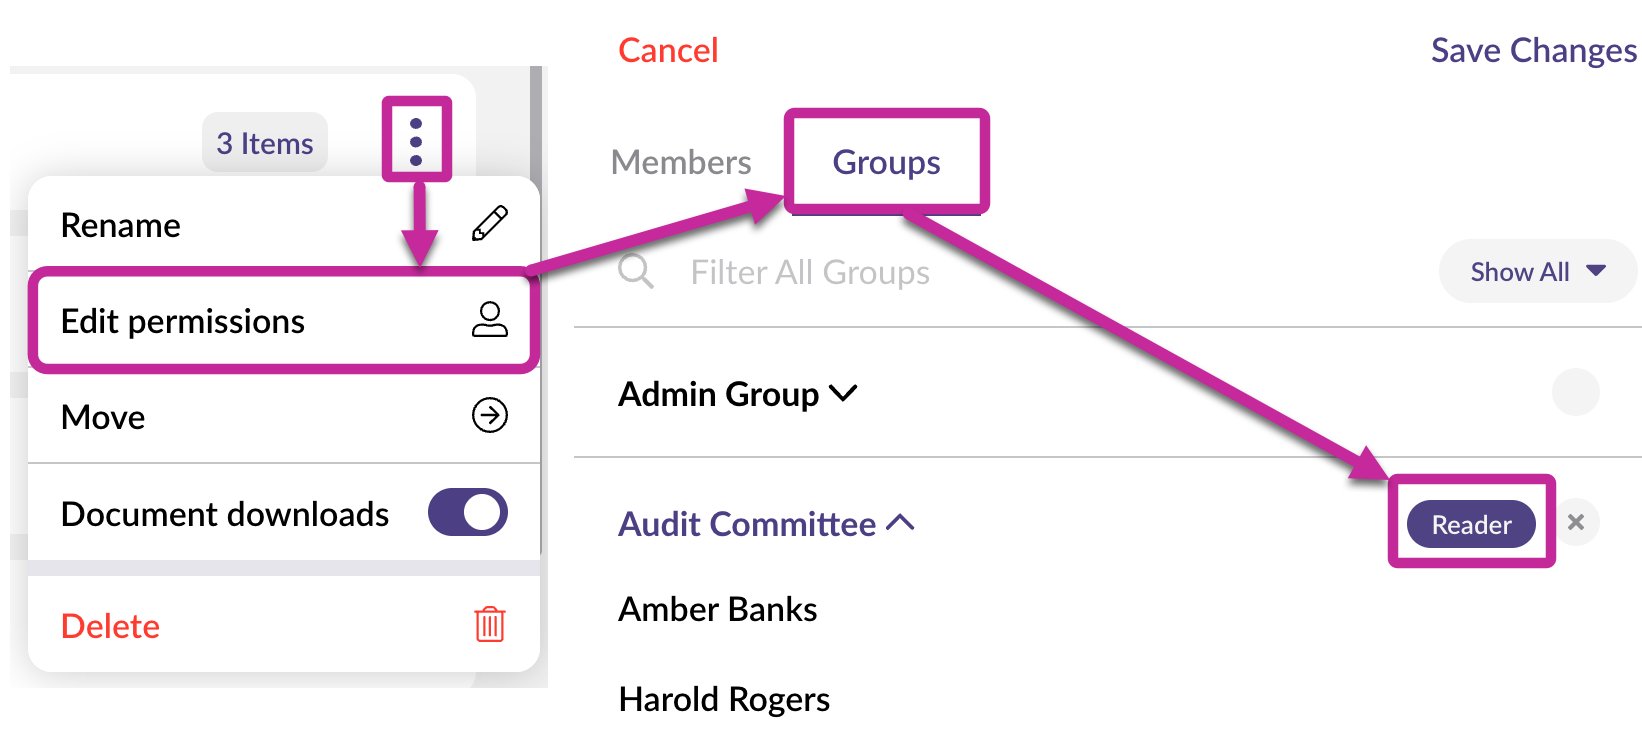Click the magnifying glass search icon
The width and height of the screenshot is (1642, 754).
pos(636,271)
